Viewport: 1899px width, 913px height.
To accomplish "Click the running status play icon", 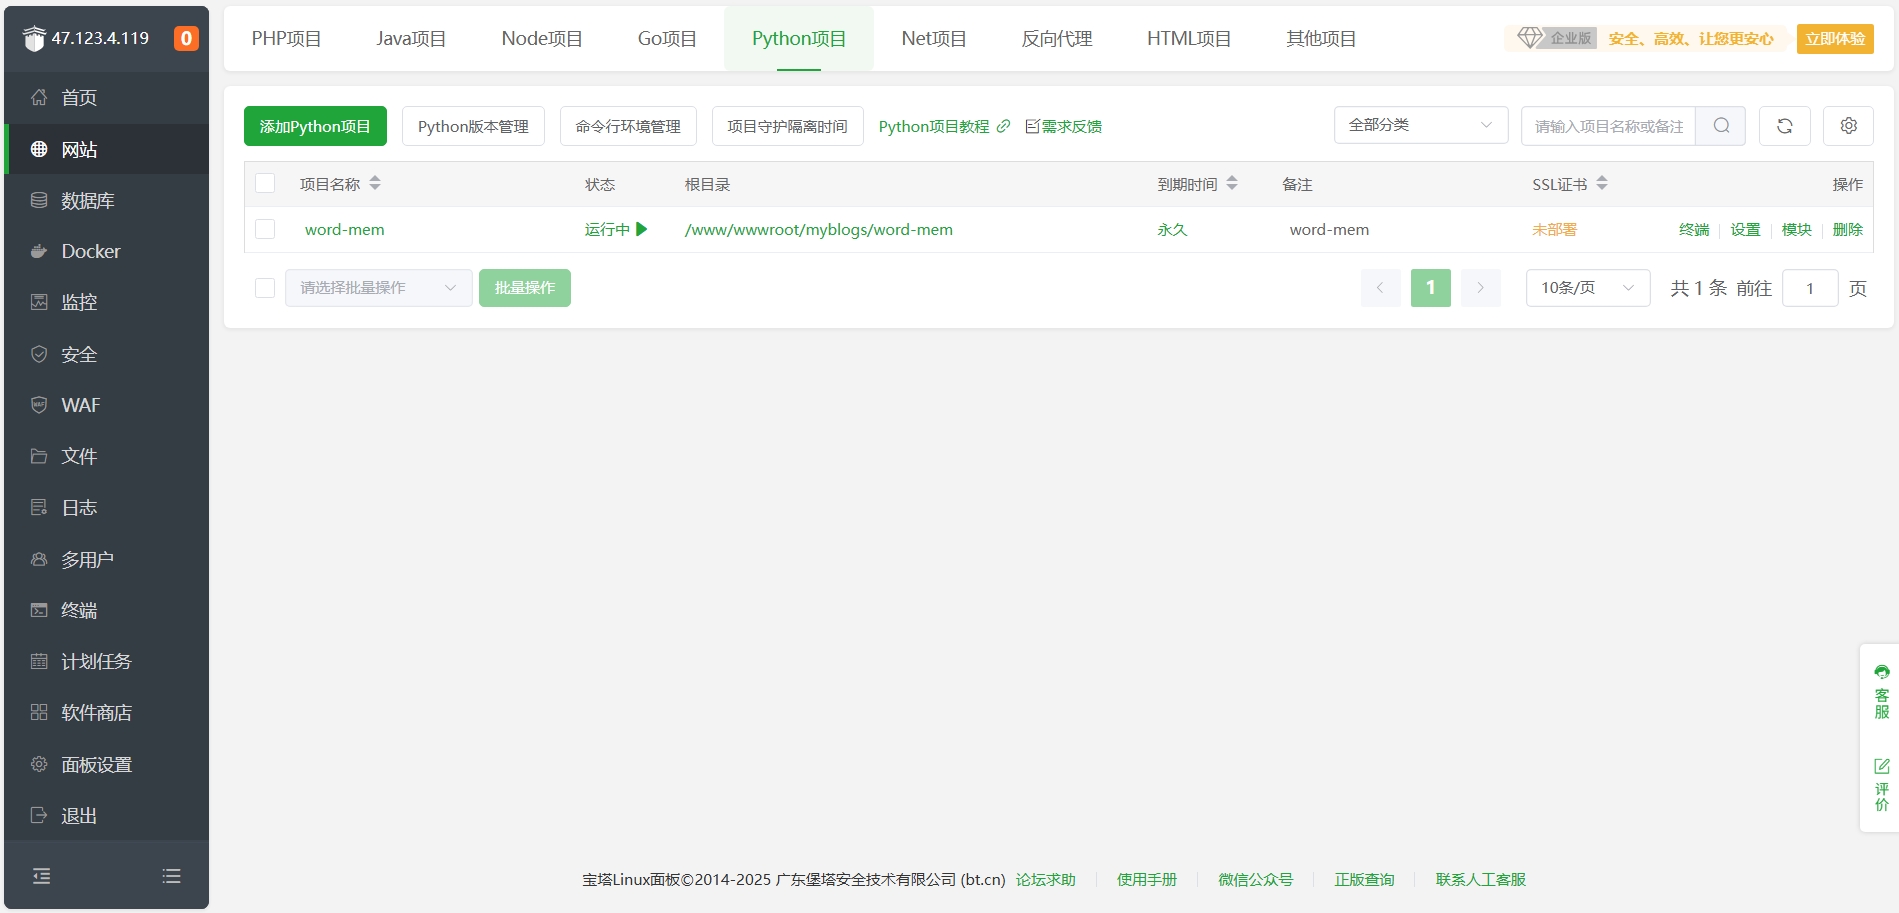I will (642, 229).
